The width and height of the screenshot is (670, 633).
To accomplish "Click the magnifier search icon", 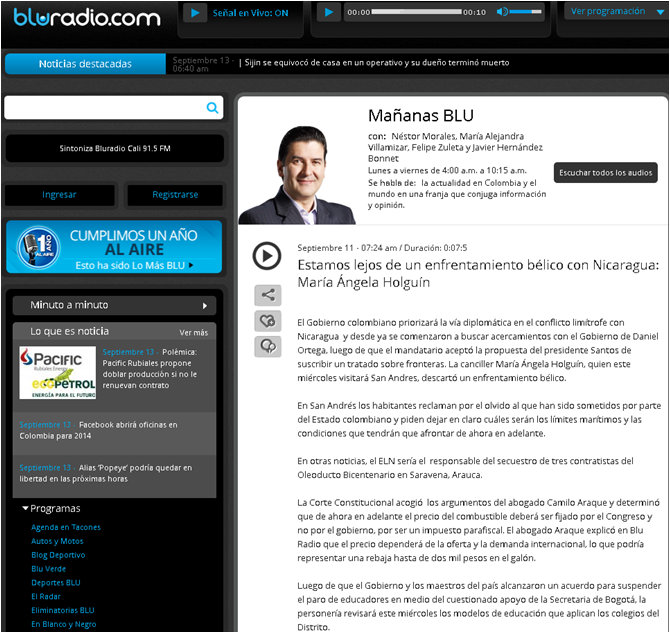I will (x=212, y=108).
